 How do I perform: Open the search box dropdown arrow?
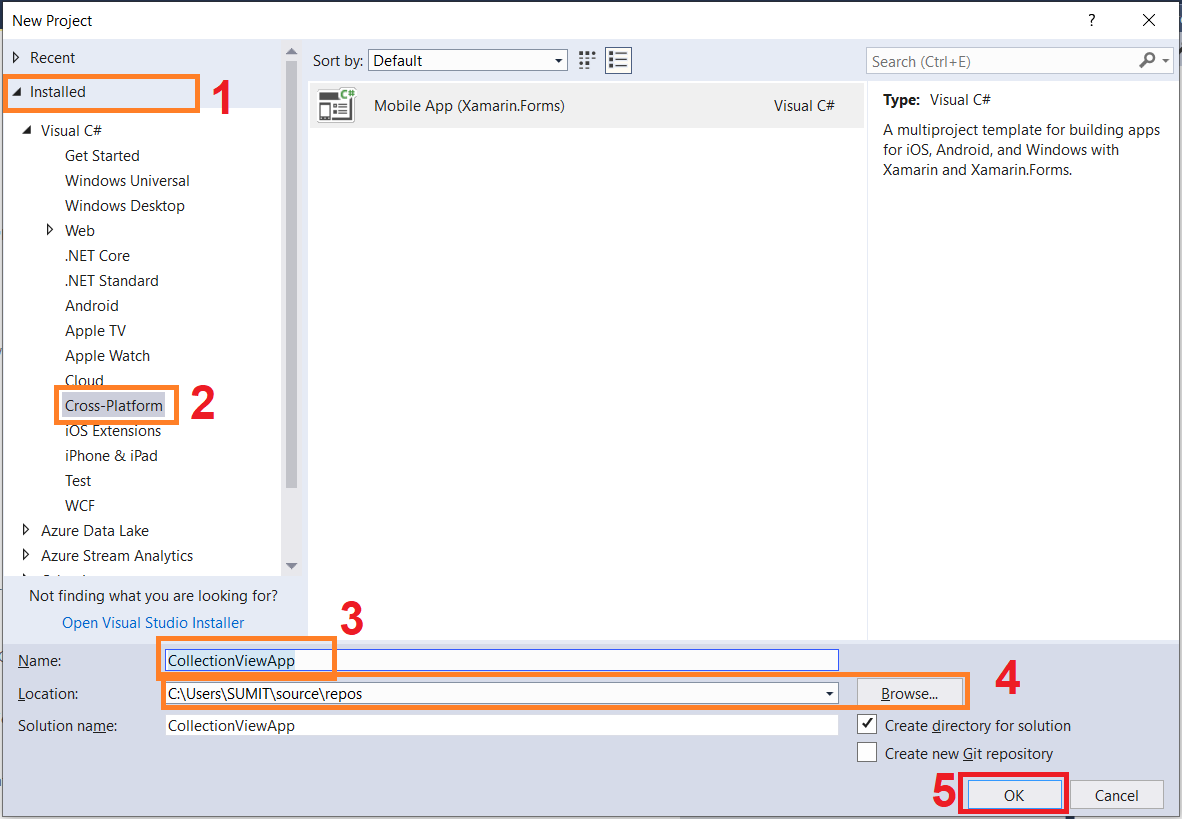1166,60
